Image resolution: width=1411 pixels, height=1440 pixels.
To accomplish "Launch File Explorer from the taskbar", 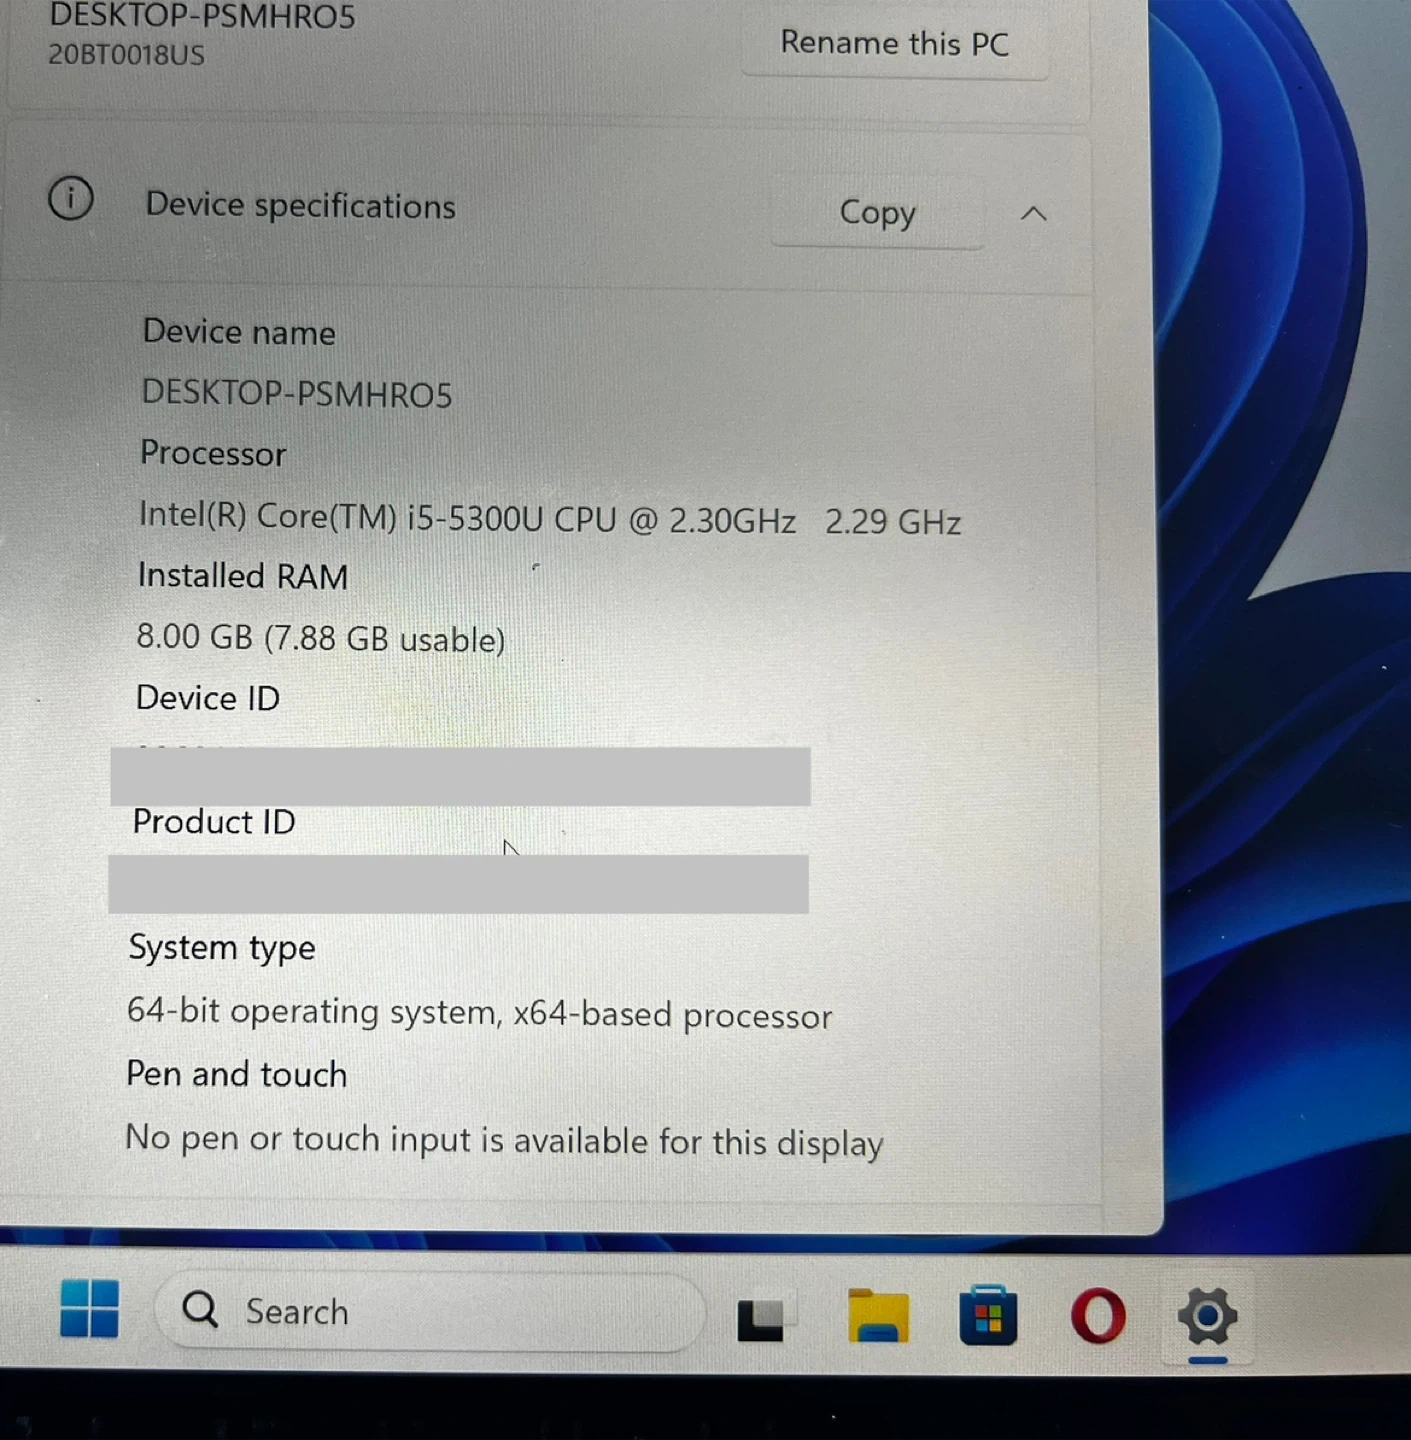I will coord(878,1315).
